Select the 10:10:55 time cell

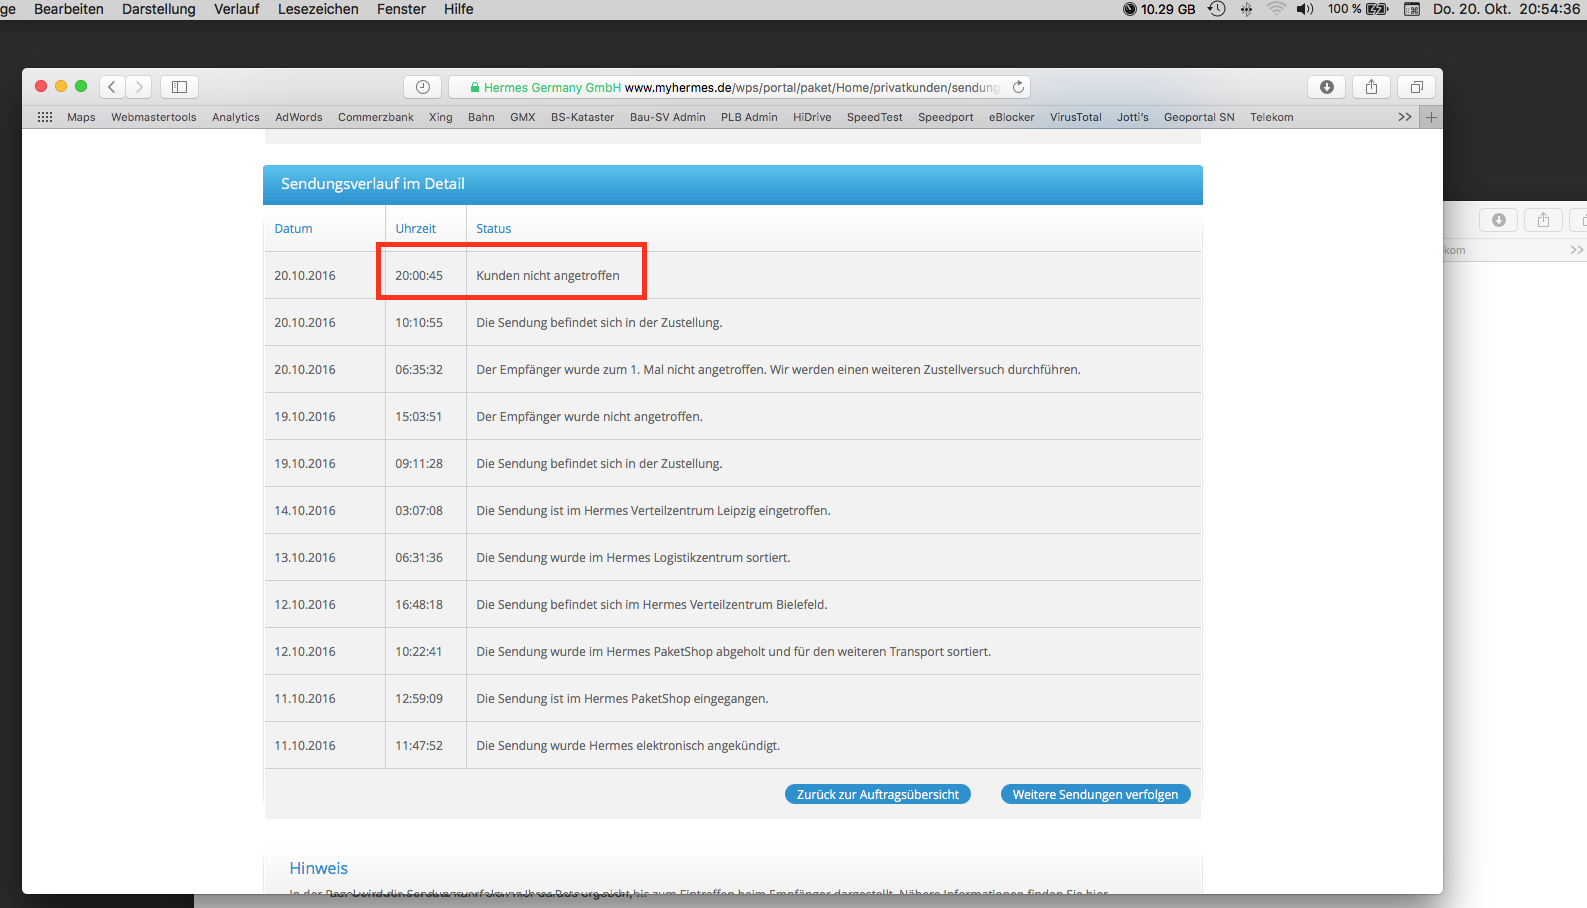pyautogui.click(x=419, y=322)
